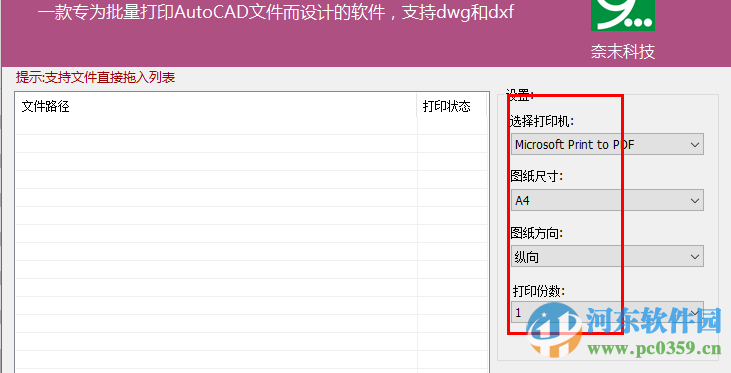Click the 奈末科技 company name text
The height and width of the screenshot is (373, 731).
tap(623, 51)
